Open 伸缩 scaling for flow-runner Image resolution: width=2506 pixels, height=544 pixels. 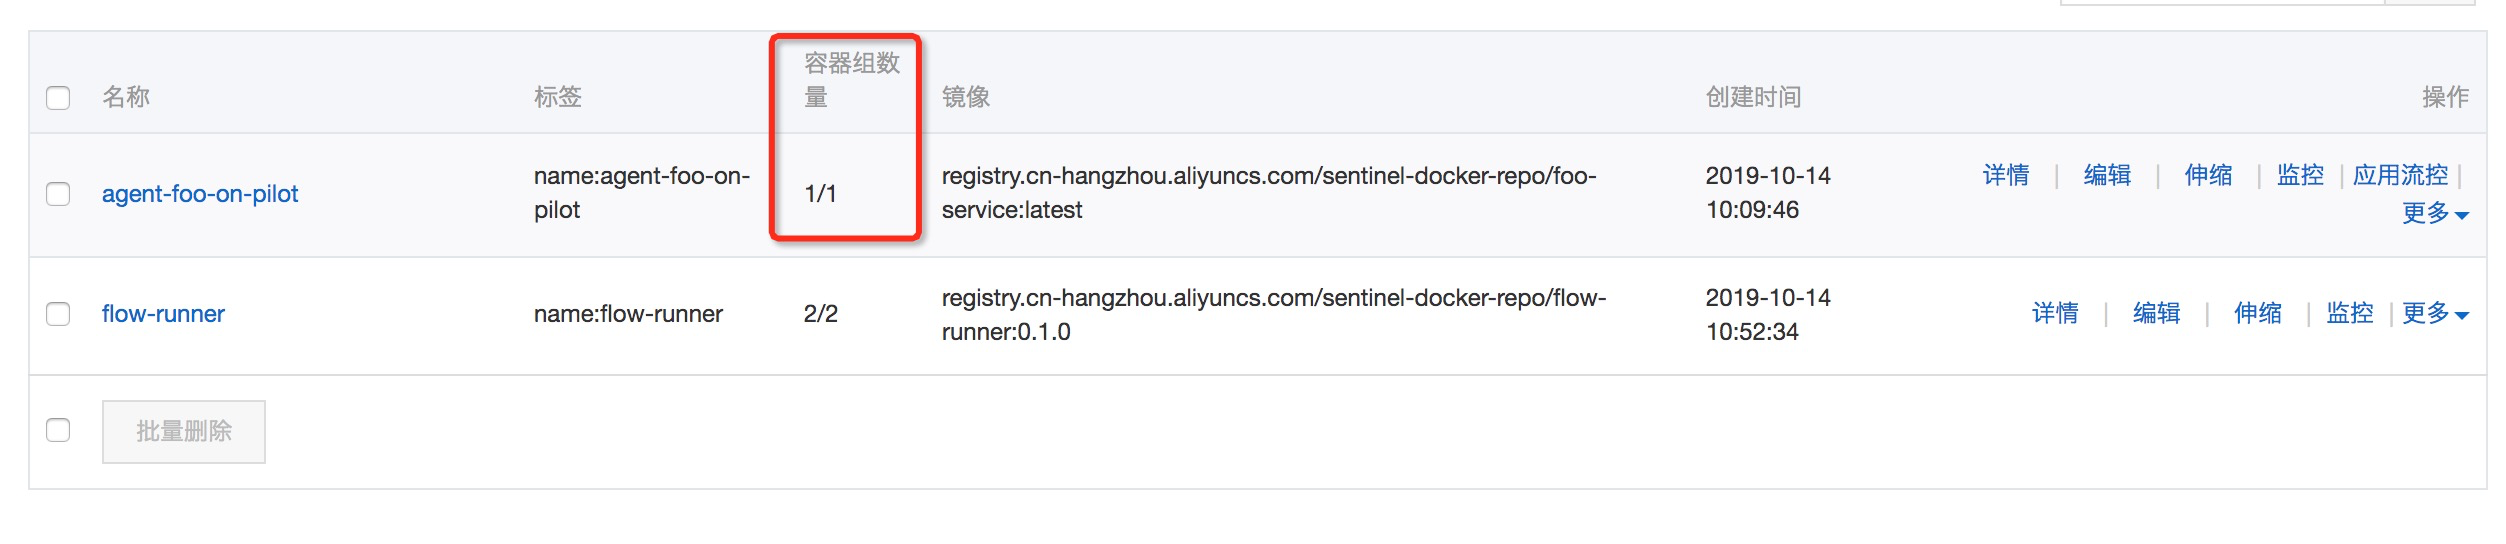(x=2258, y=314)
